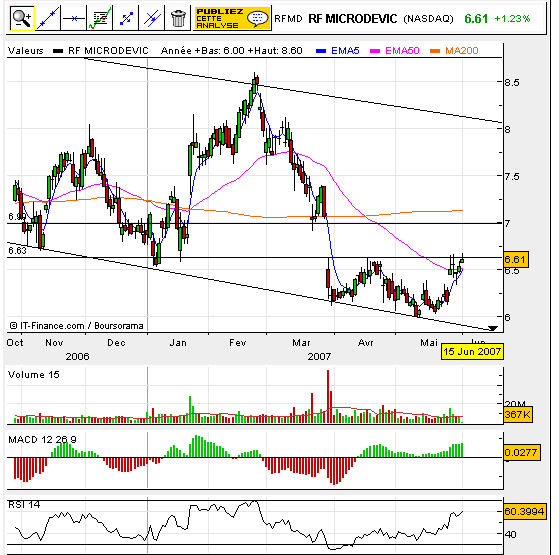Click the black arrow at channel end
This screenshot has width=559, height=555.
(493, 328)
